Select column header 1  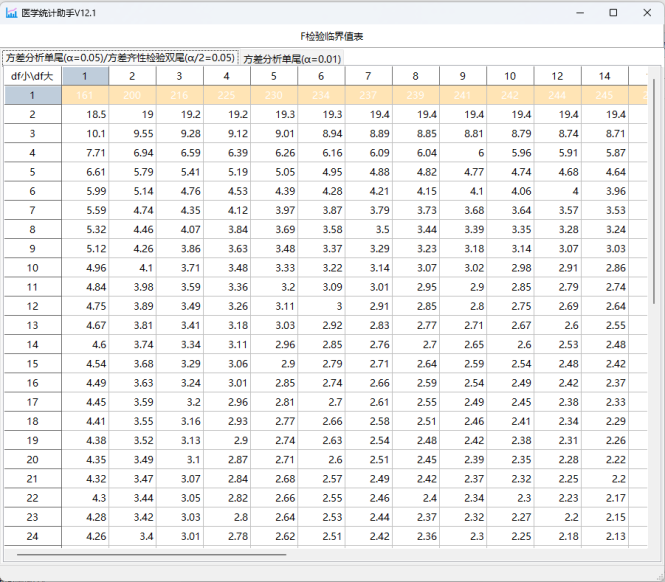85,76
